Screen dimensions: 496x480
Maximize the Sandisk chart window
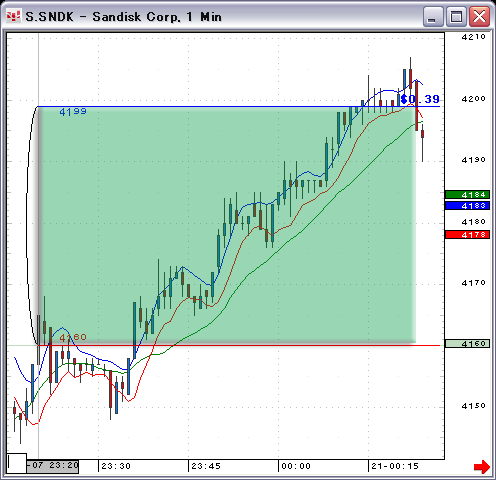456,16
